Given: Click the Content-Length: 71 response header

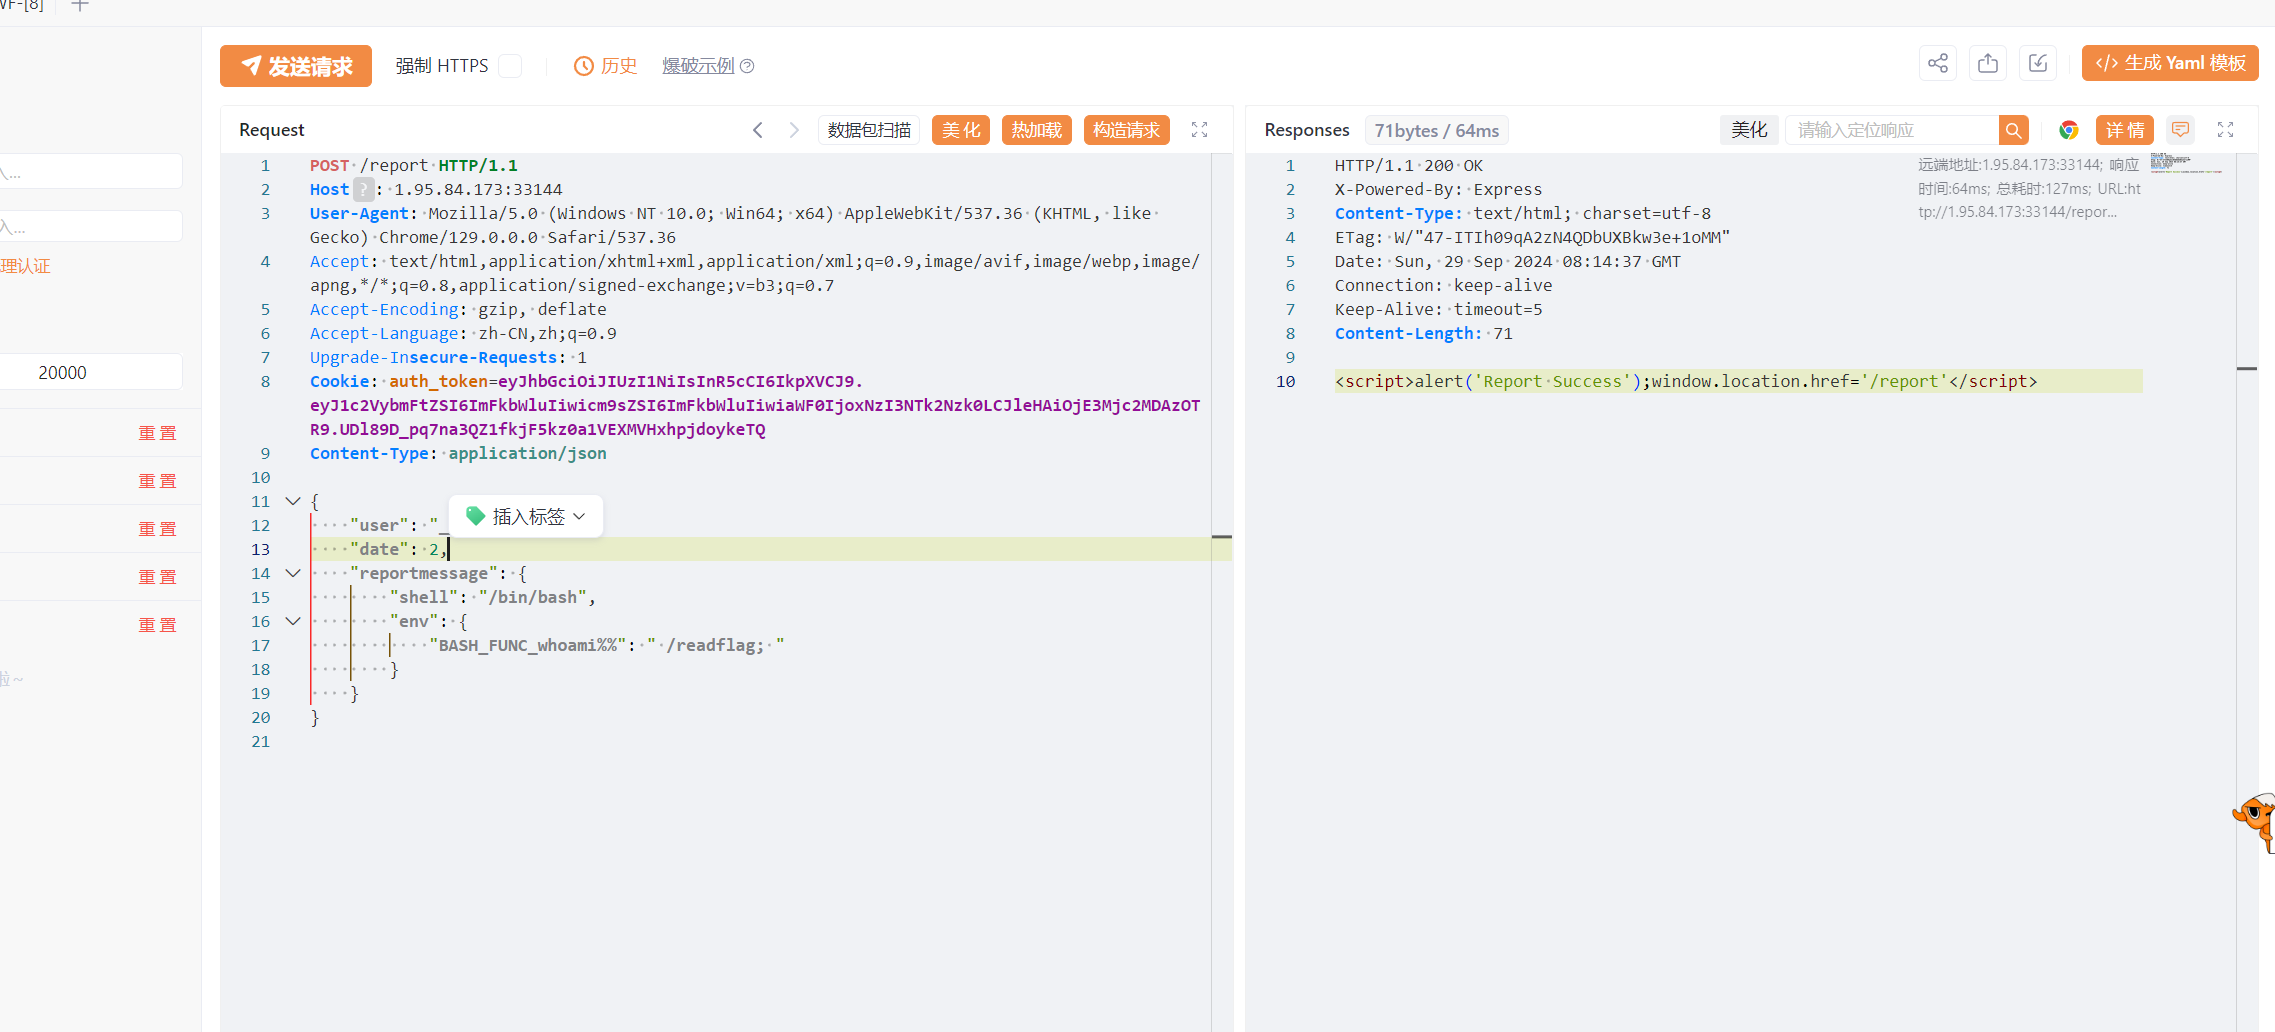Looking at the screenshot, I should [1423, 333].
